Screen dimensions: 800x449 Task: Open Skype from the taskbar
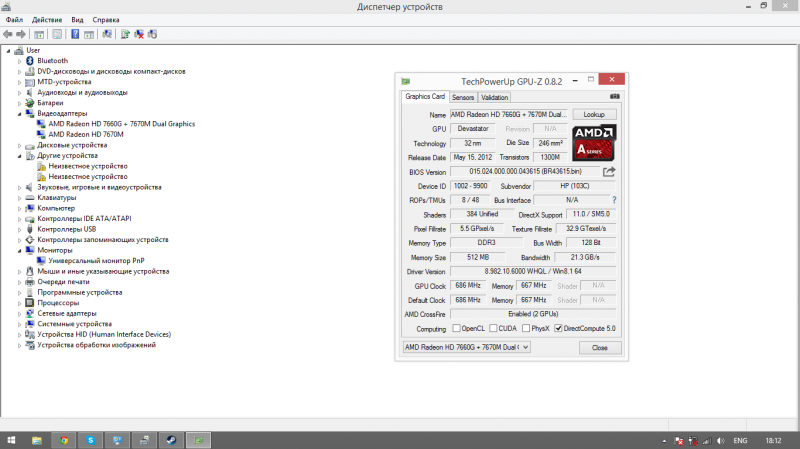(x=90, y=440)
